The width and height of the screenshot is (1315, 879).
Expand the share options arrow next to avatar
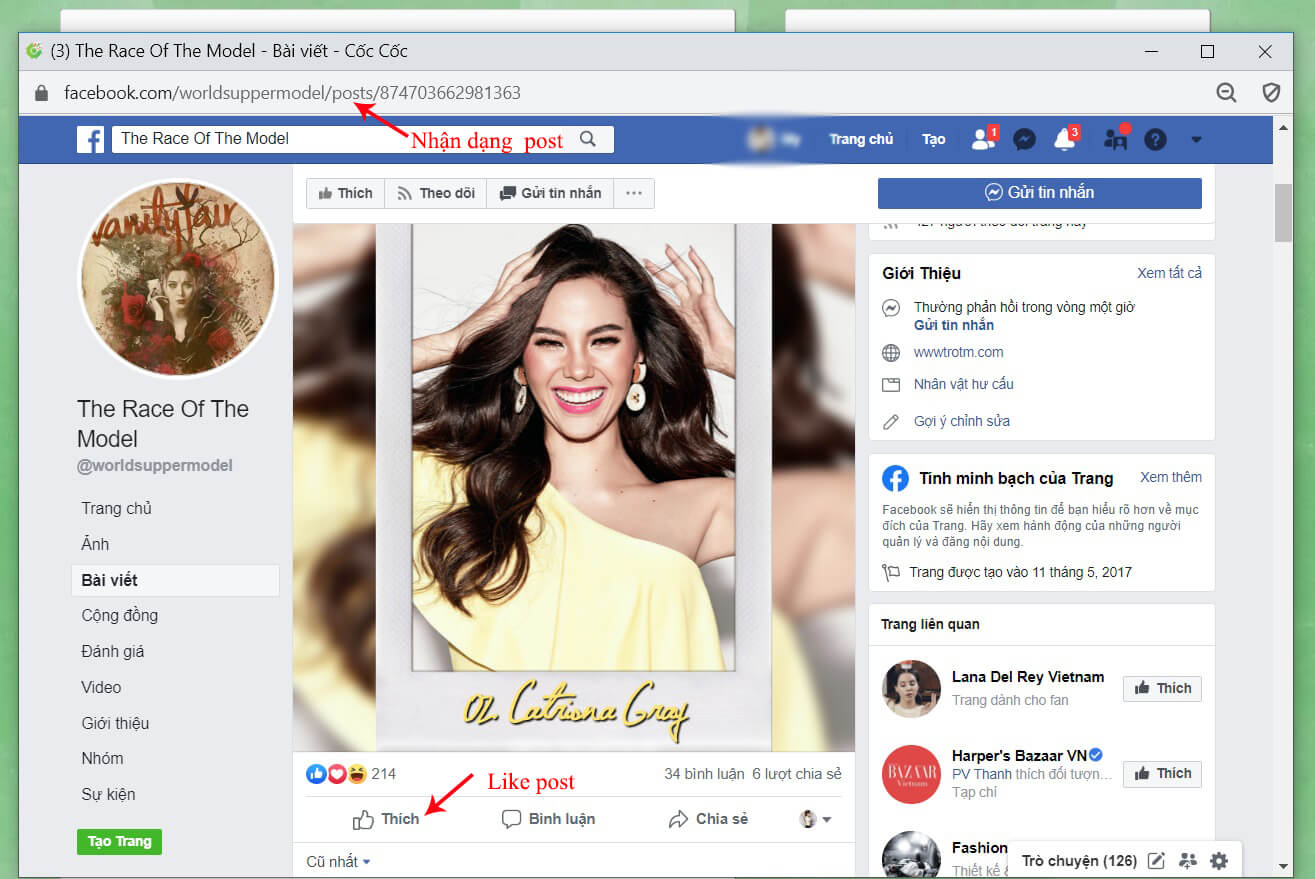click(825, 818)
